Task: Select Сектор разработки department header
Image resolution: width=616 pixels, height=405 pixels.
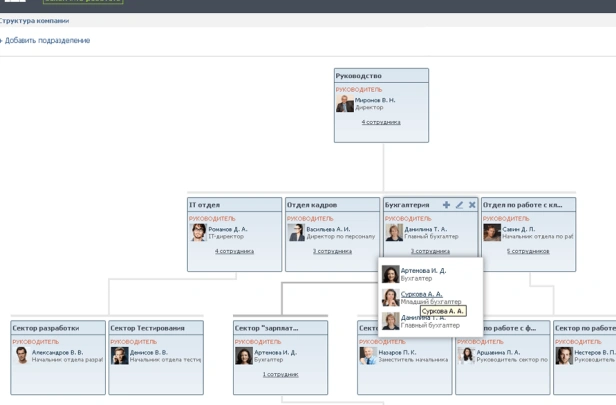Action: [x=58, y=328]
